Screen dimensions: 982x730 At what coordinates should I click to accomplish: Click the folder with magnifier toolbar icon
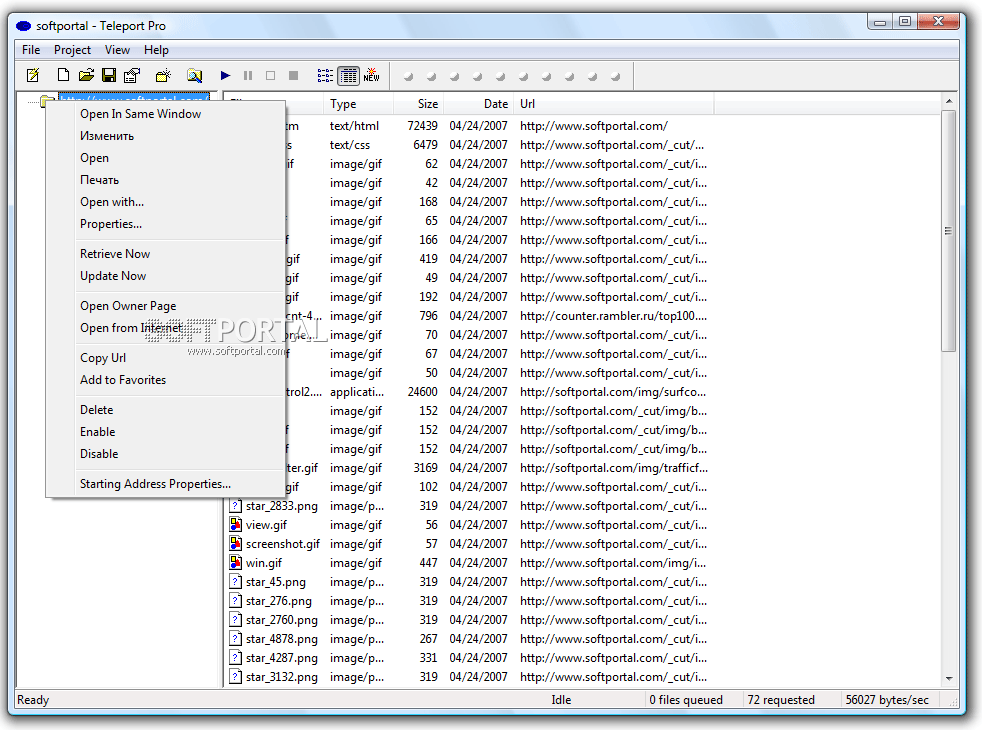coord(195,76)
